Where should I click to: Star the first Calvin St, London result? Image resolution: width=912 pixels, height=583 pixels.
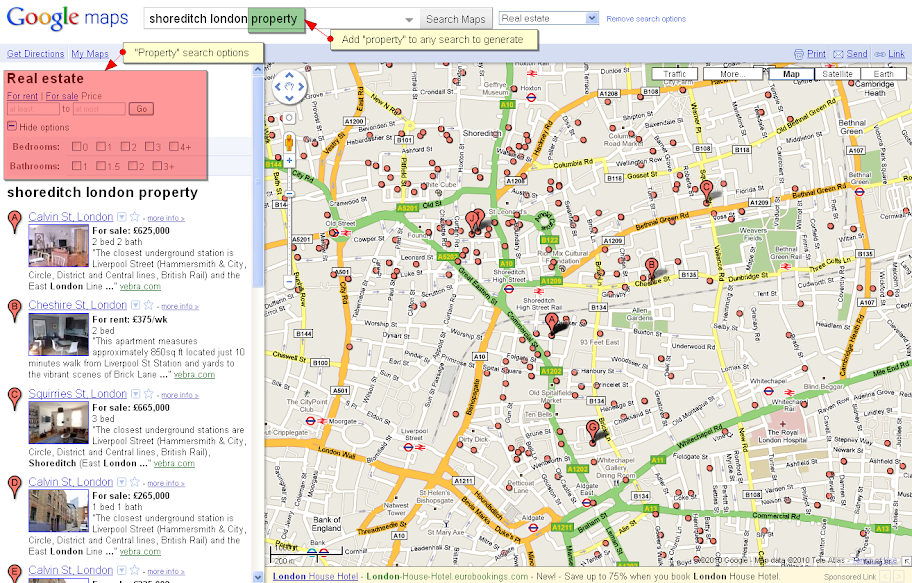point(135,217)
